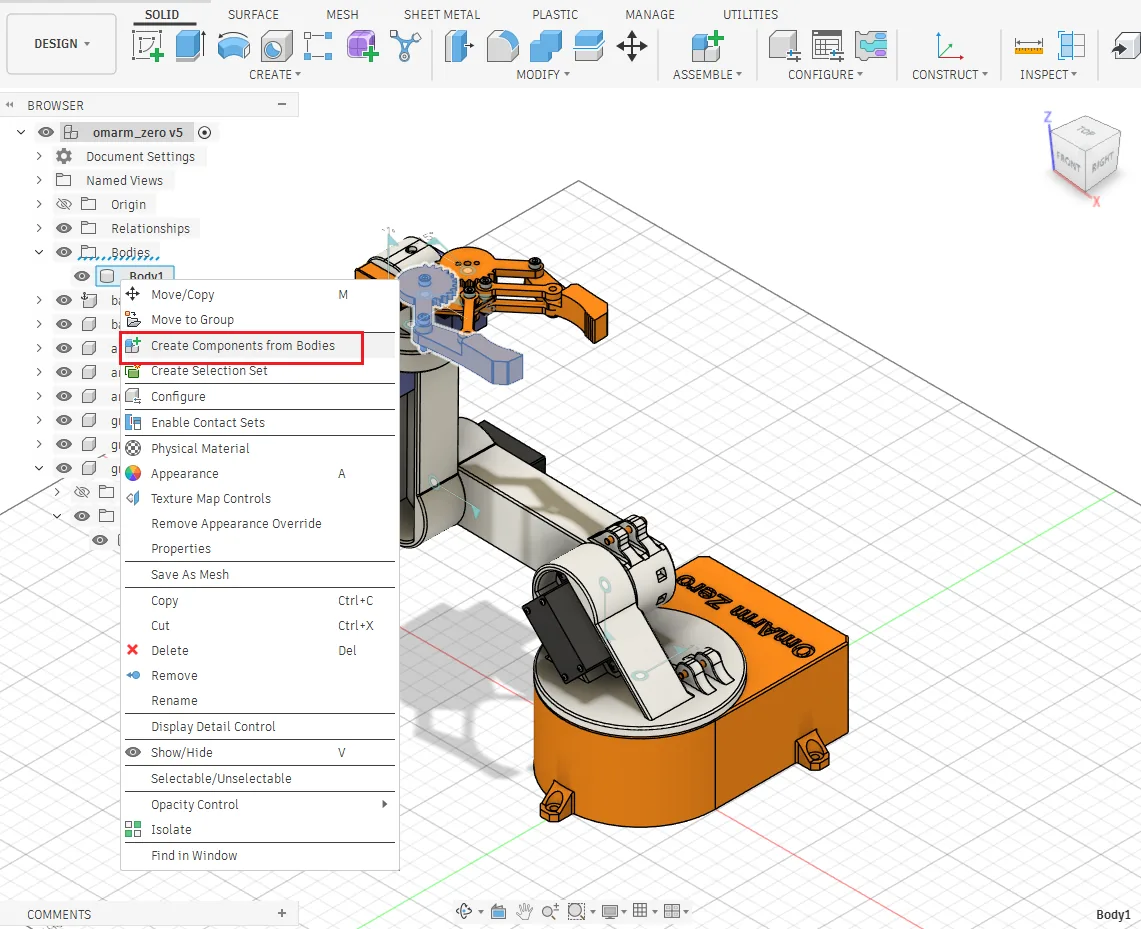This screenshot has height=929, width=1141.
Task: Open the CONSTRUCT panel dropdown
Action: 950,74
